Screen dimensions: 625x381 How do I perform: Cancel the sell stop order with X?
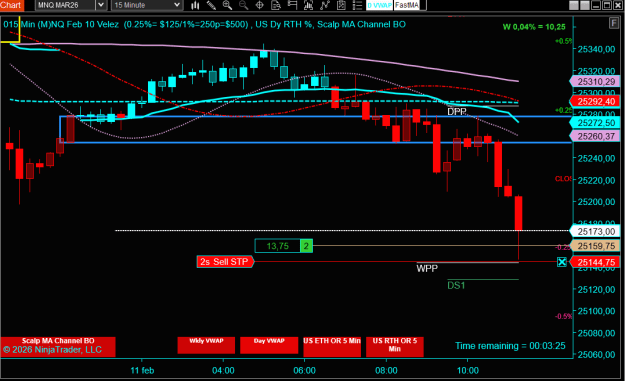pyautogui.click(x=562, y=262)
